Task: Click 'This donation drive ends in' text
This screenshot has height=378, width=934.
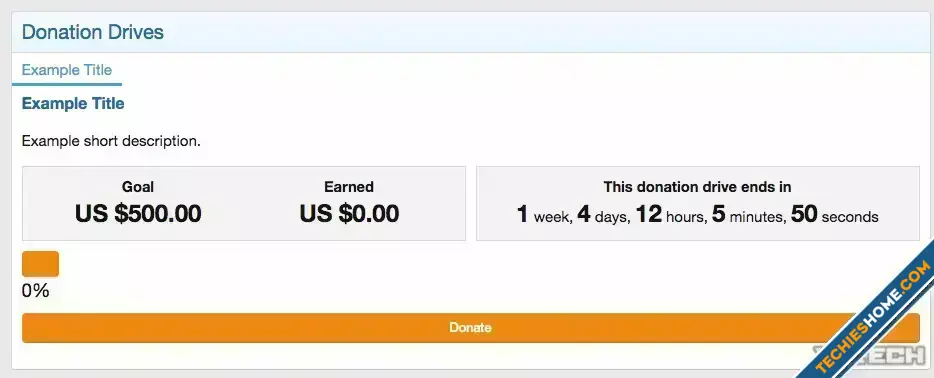Action: (698, 187)
